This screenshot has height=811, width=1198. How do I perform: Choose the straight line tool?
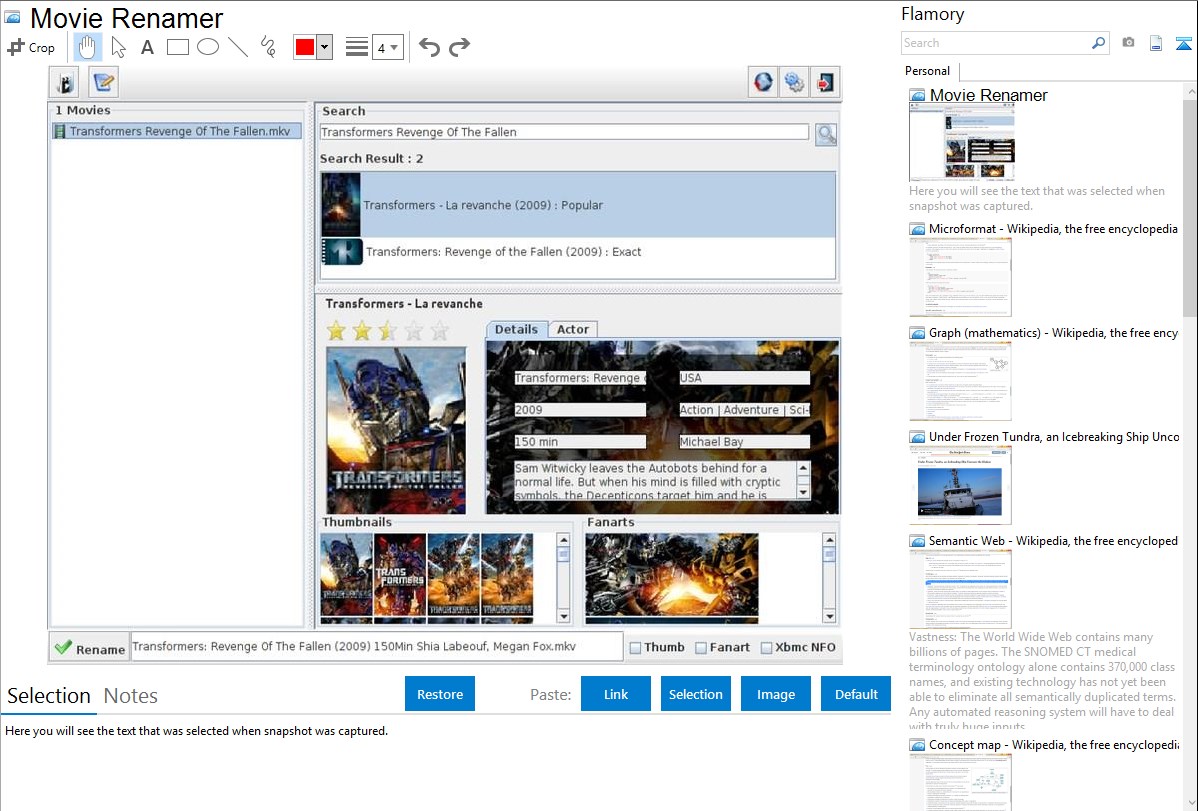(238, 47)
